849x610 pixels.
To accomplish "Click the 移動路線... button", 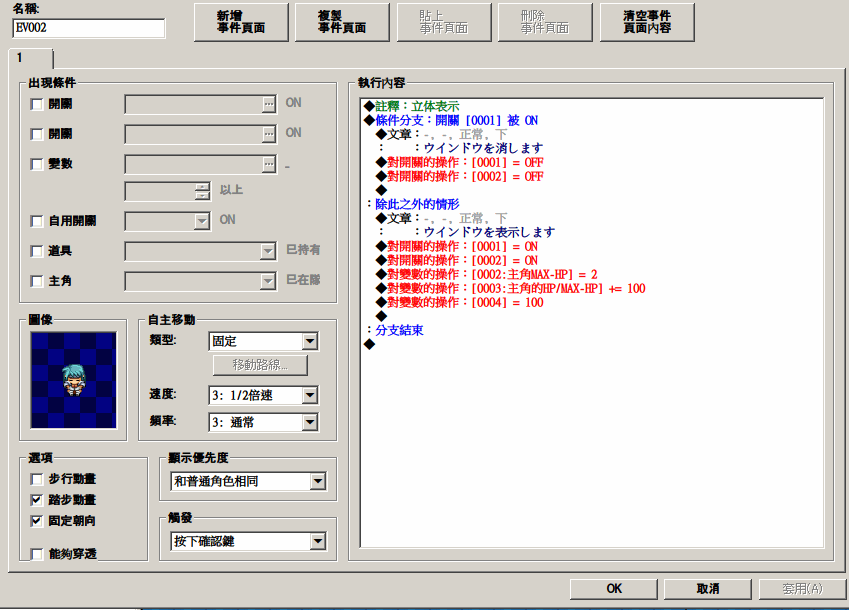I will (260, 365).
